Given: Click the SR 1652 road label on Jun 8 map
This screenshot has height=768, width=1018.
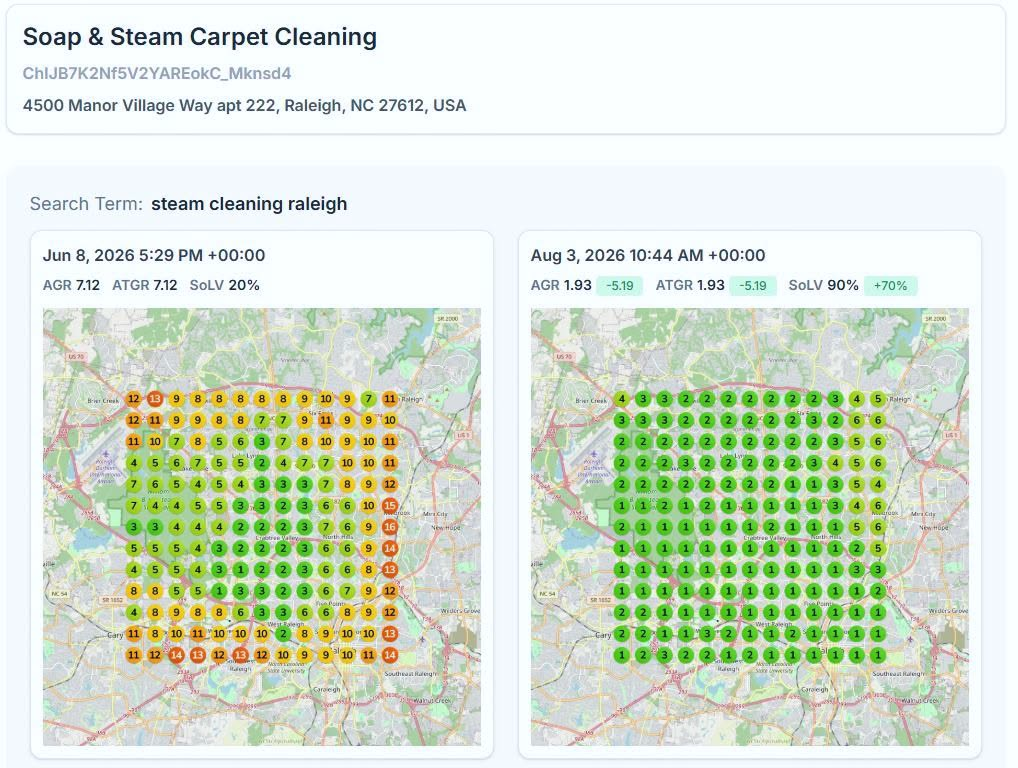Looking at the screenshot, I should pos(112,600).
